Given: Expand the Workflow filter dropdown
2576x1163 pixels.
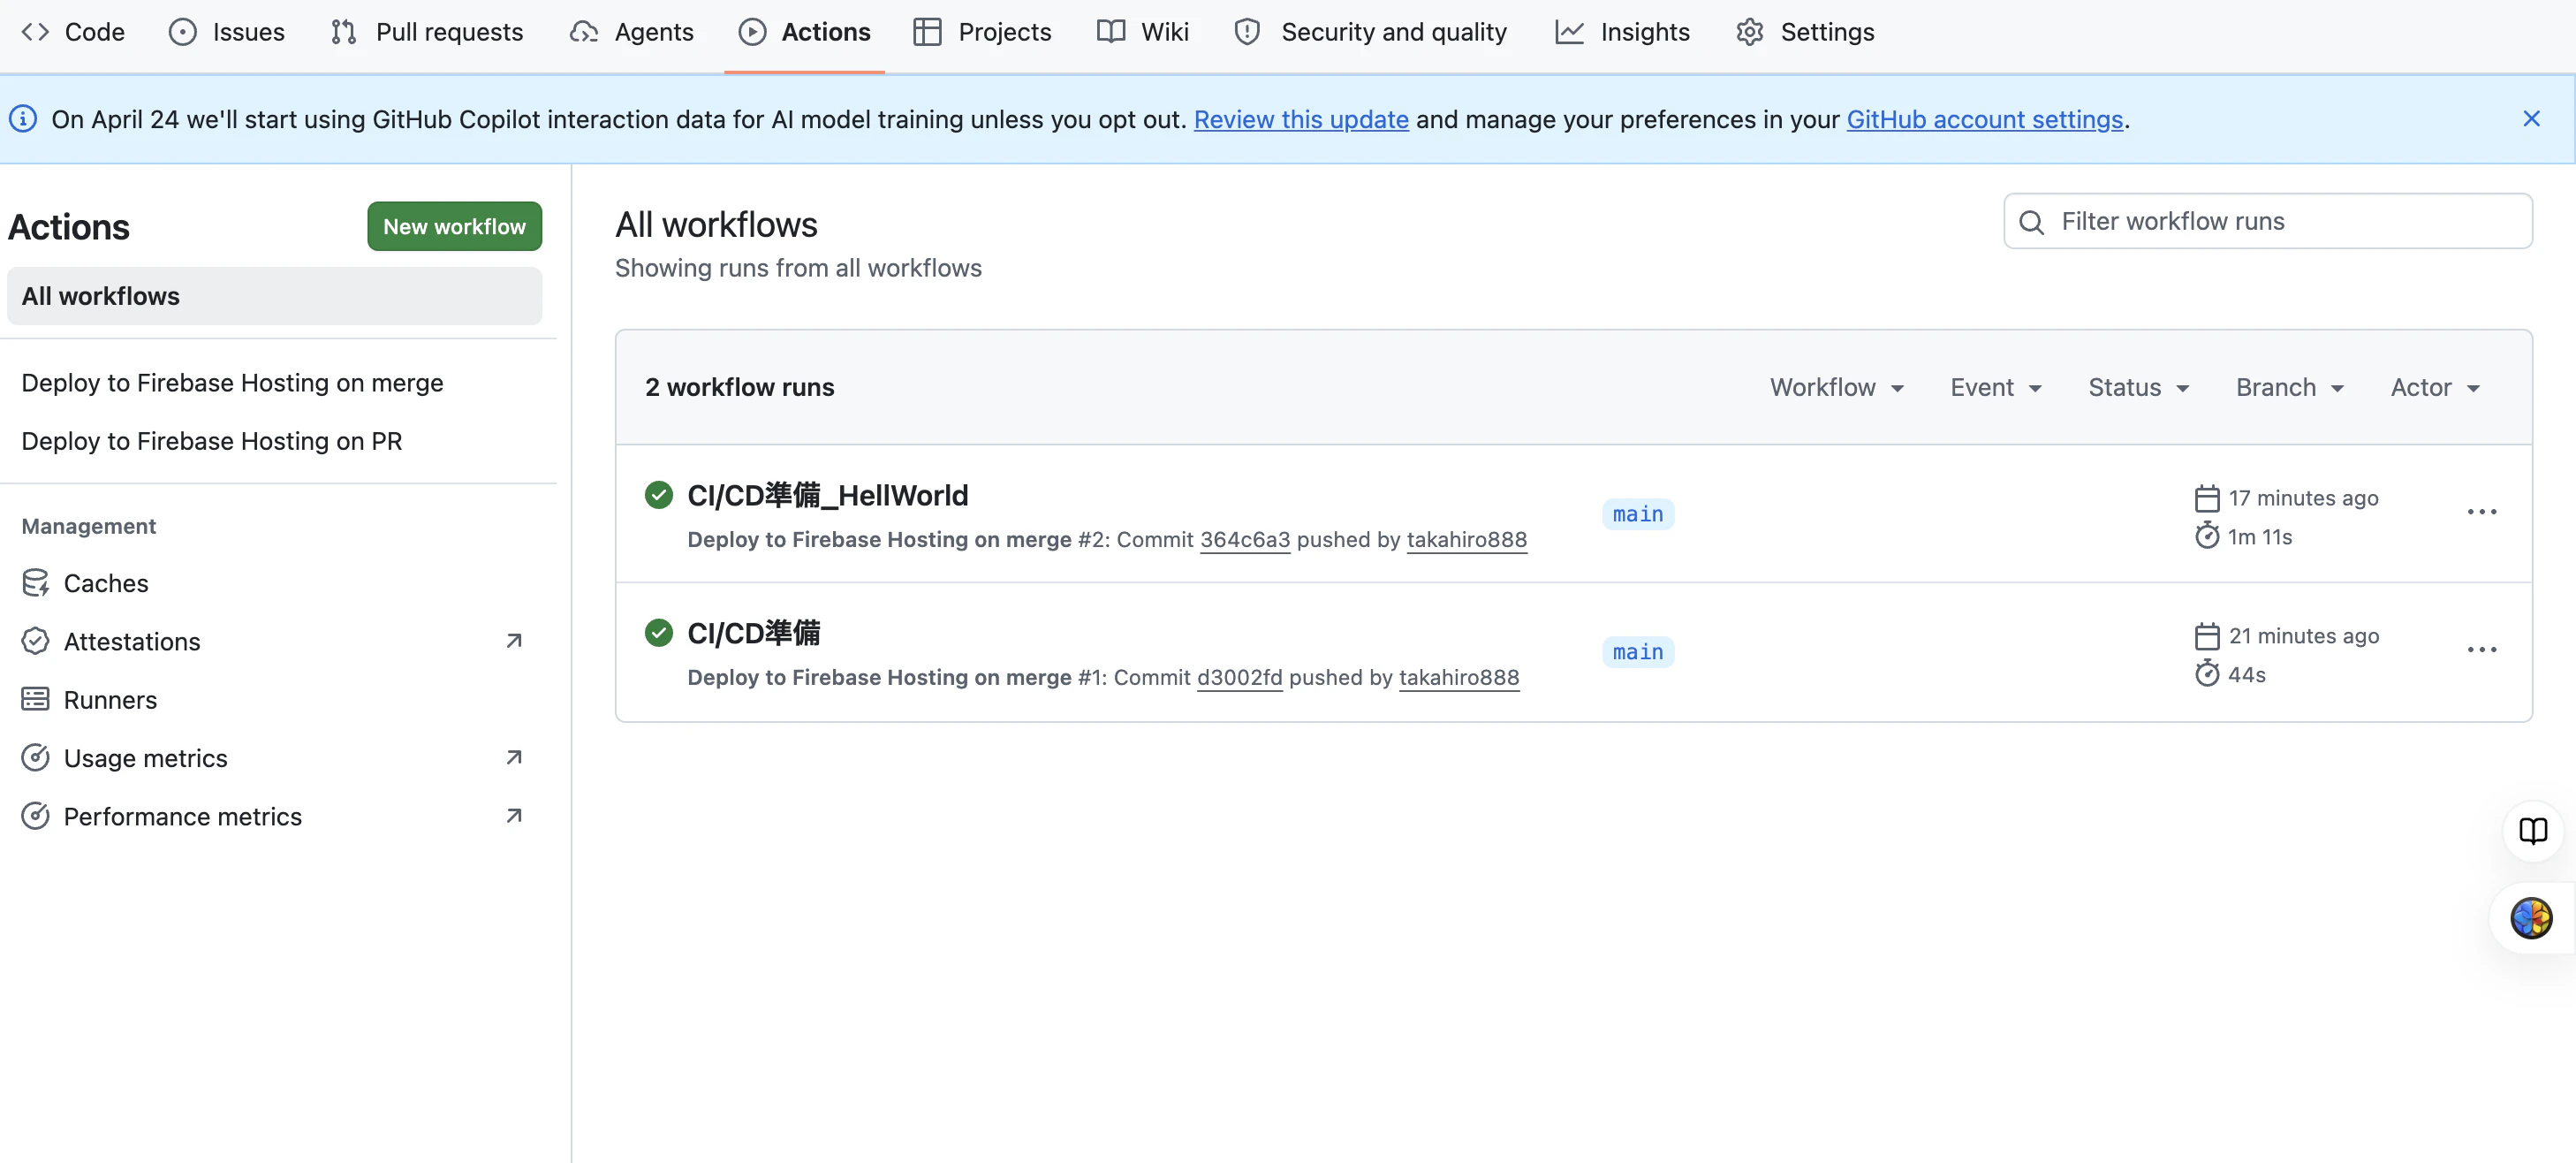Looking at the screenshot, I should 1836,387.
